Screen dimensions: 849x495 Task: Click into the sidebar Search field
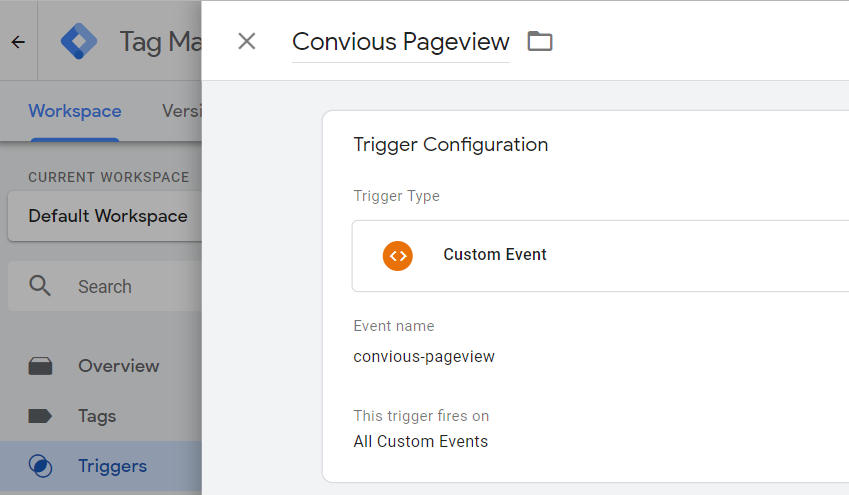coord(120,287)
